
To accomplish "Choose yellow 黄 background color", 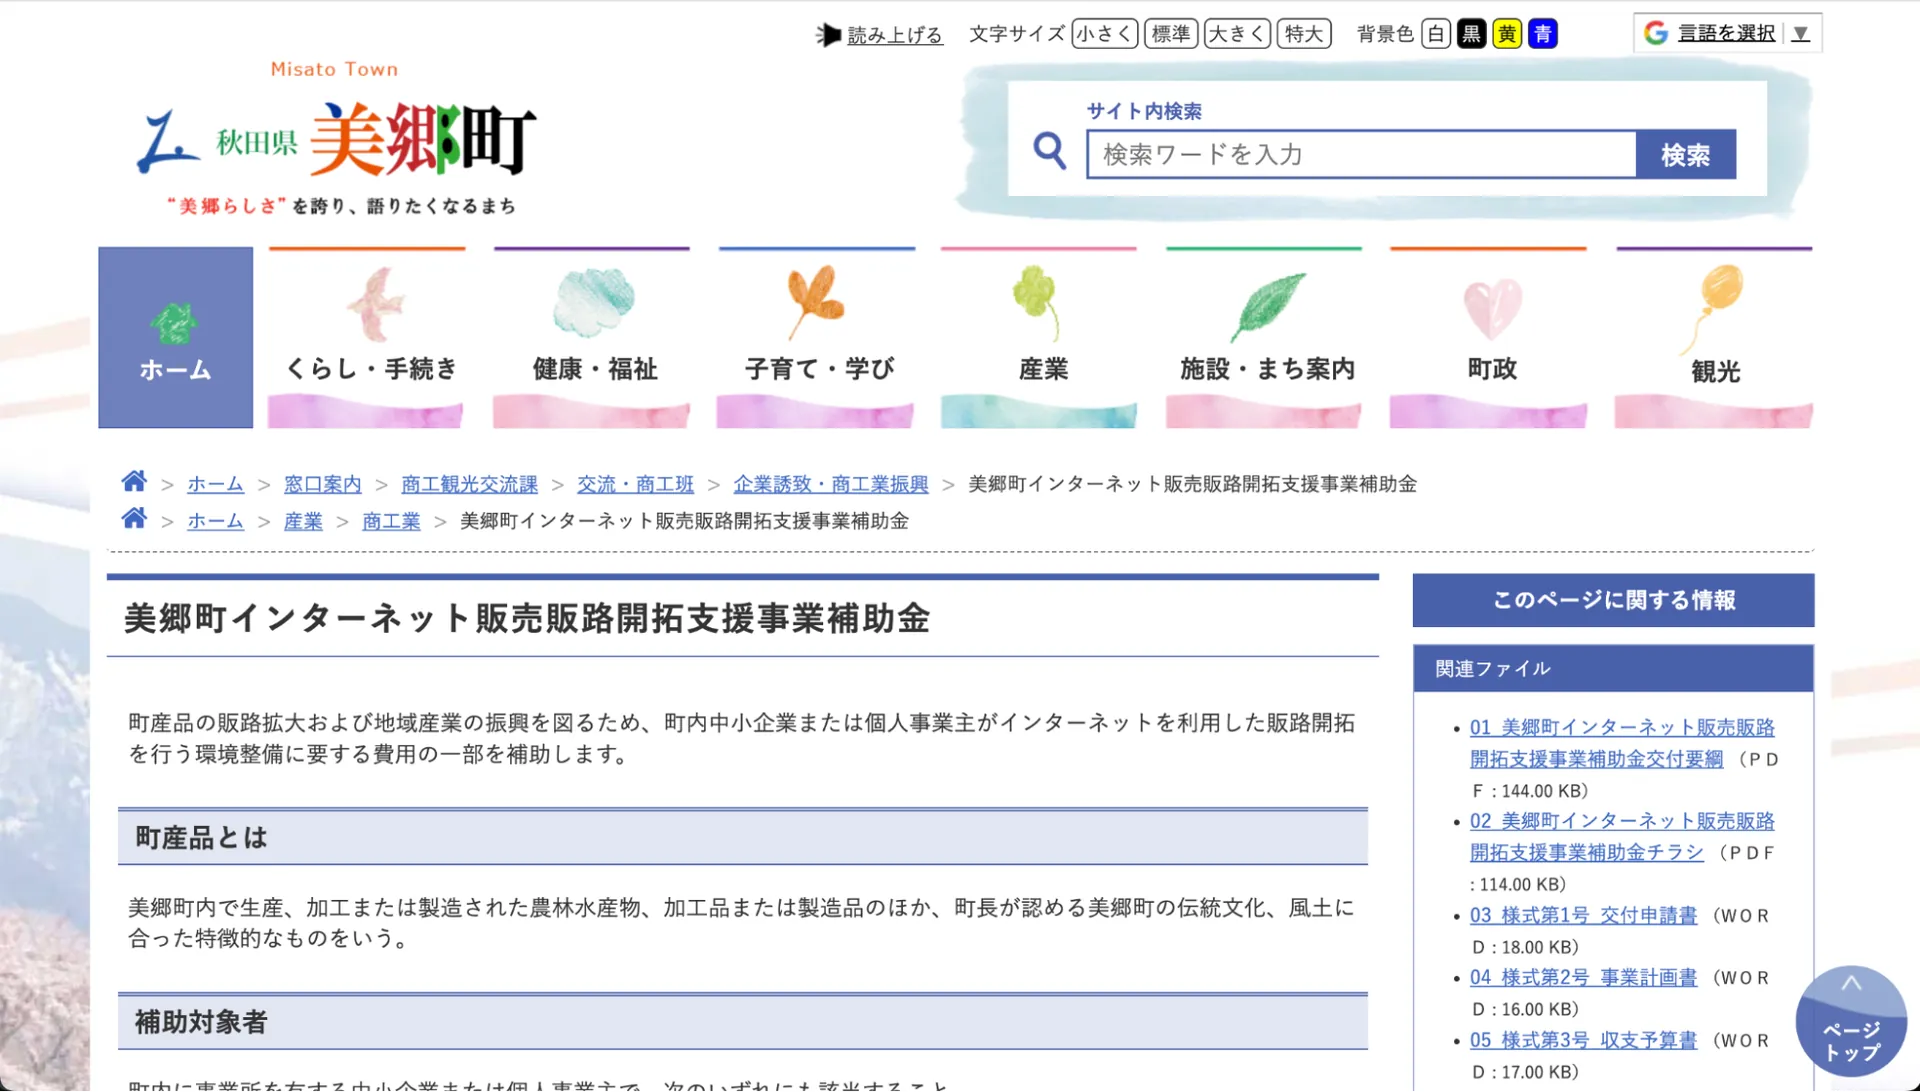I will point(1507,34).
